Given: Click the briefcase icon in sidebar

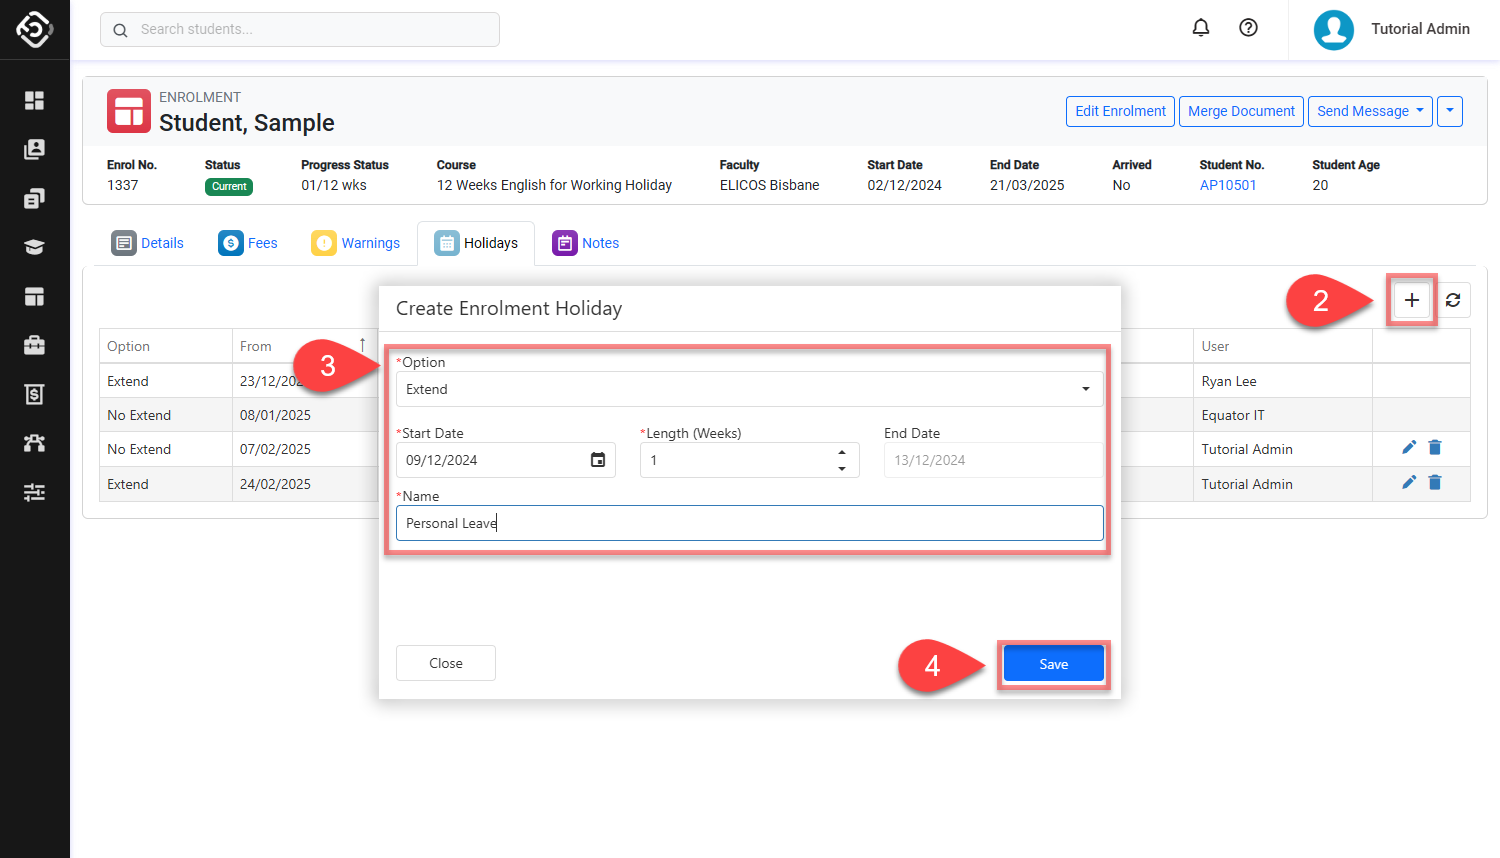Looking at the screenshot, I should 34,345.
